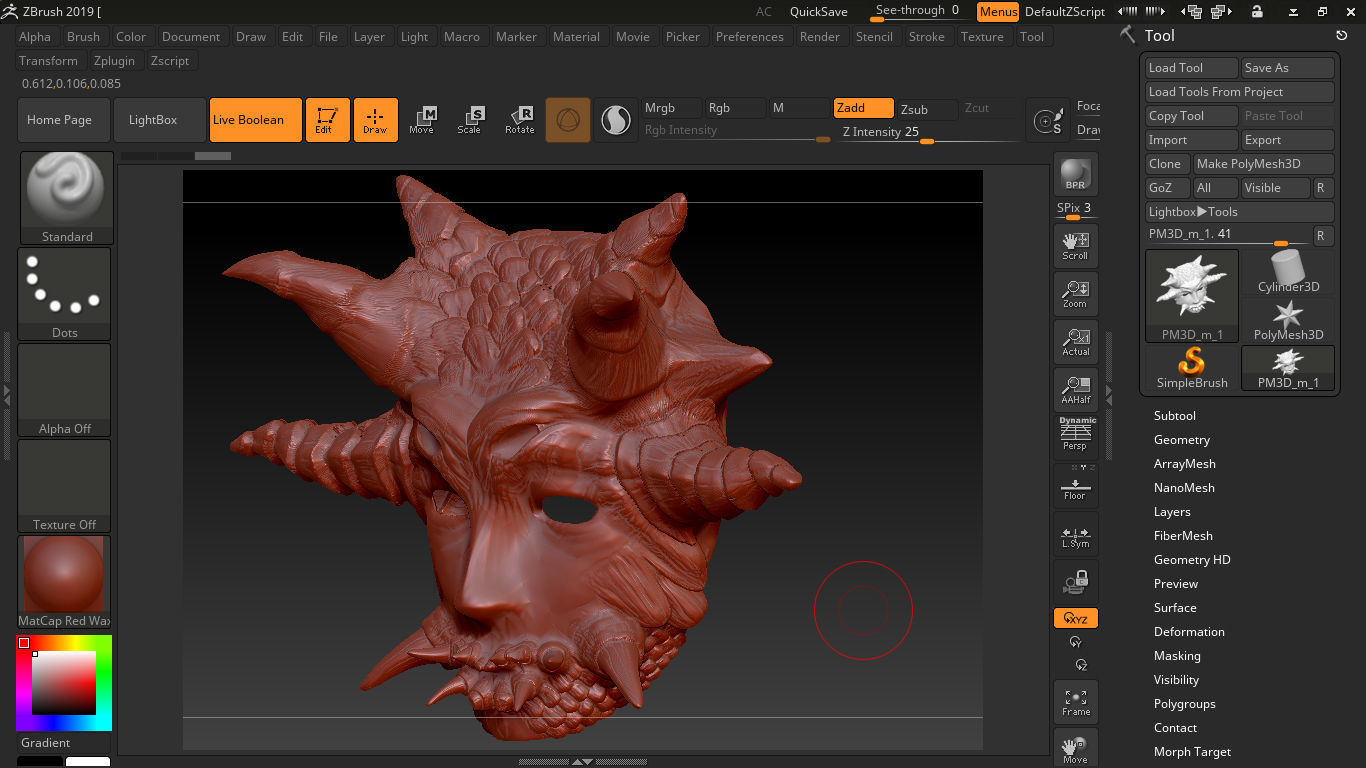Open the Standard brush picker

click(x=65, y=198)
